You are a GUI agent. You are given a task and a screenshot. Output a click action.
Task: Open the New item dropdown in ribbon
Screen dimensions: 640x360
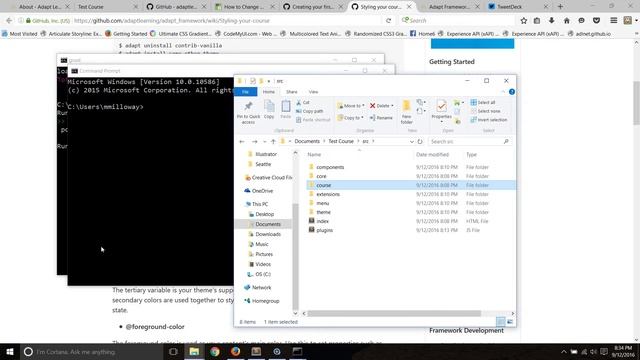[421, 102]
